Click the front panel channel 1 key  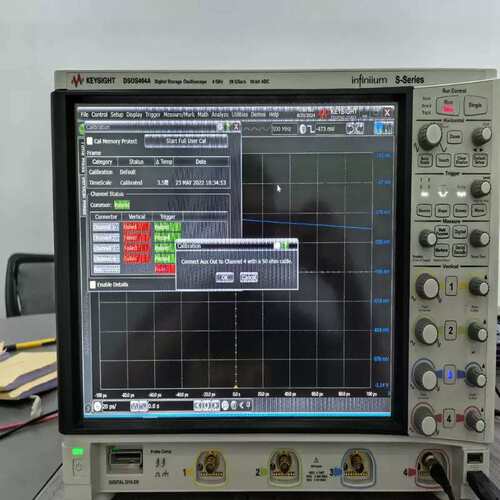coord(451,286)
